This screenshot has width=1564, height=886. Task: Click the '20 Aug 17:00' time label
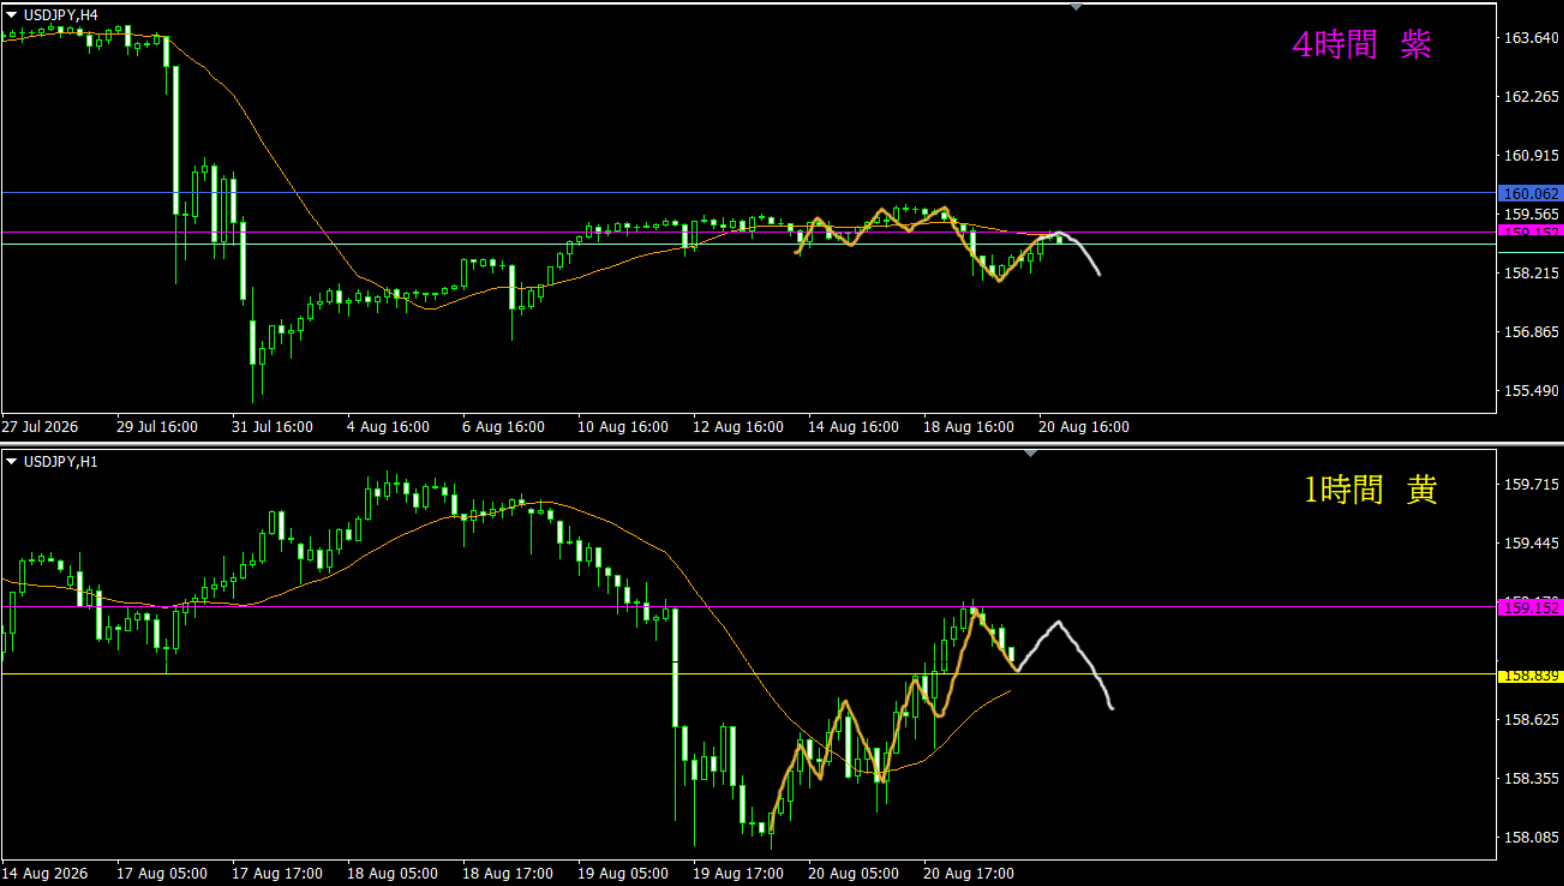coord(968,873)
